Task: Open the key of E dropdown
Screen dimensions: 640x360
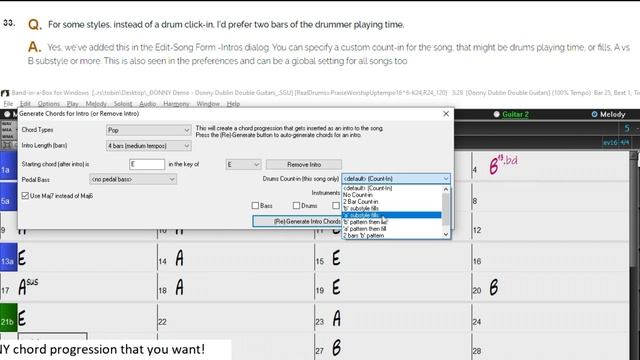Action: 243,164
